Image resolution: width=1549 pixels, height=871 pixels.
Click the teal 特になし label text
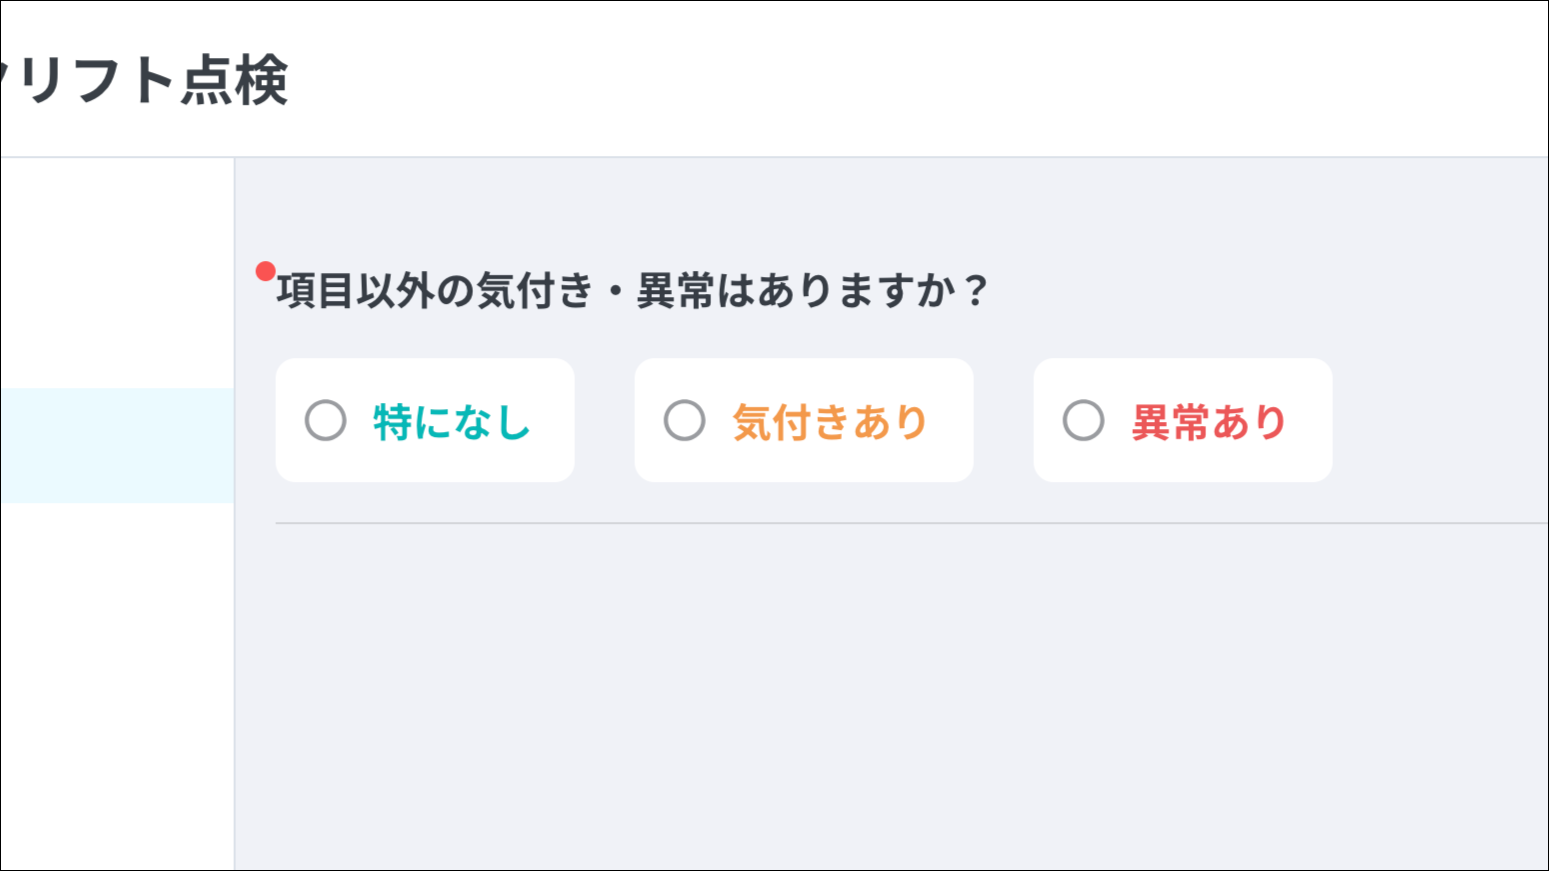click(x=452, y=422)
